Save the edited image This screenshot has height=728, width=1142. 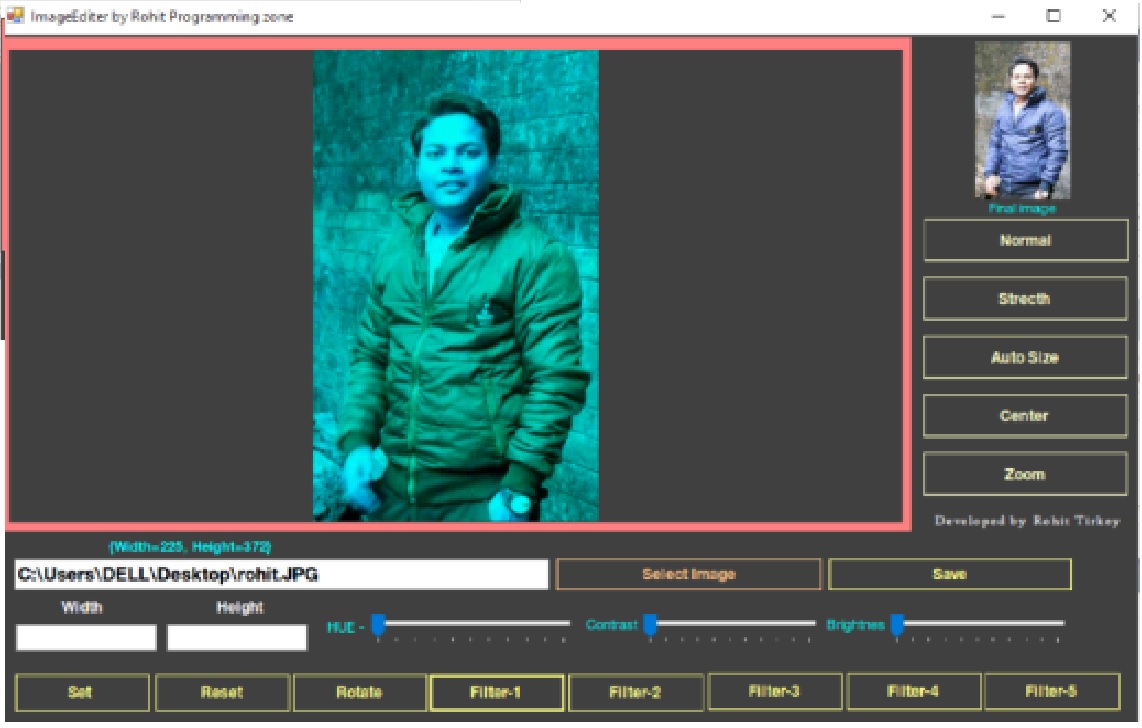tap(949, 575)
